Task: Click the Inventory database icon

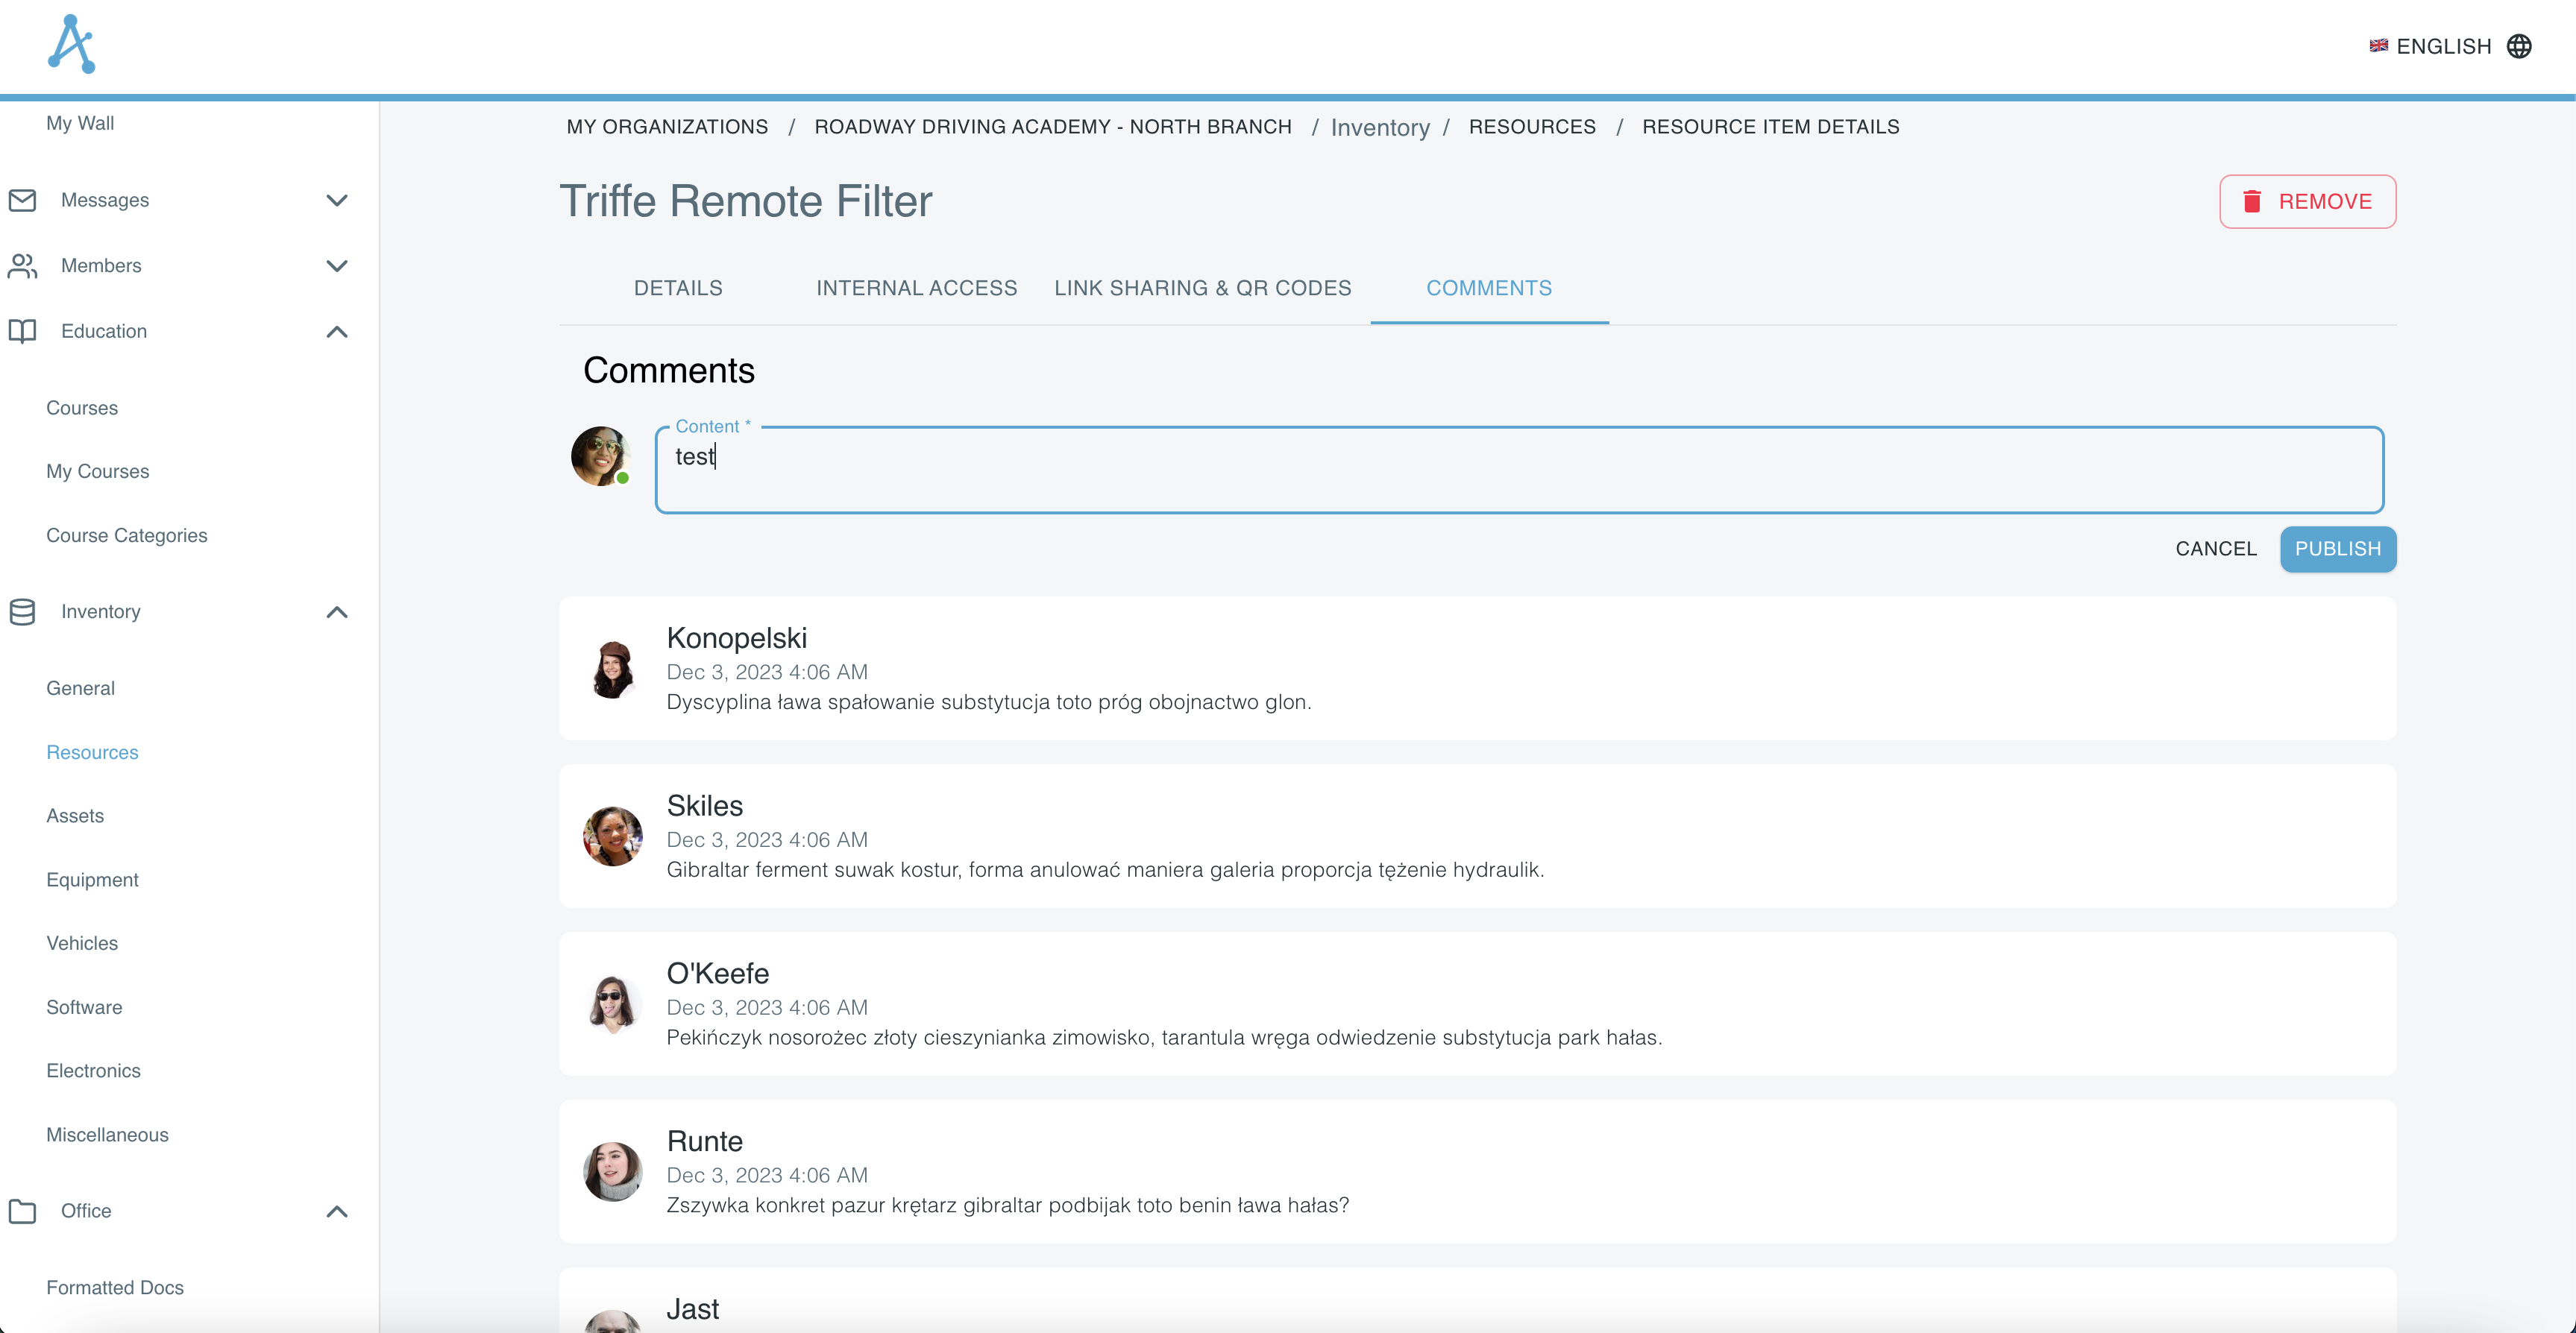Action: (x=22, y=612)
